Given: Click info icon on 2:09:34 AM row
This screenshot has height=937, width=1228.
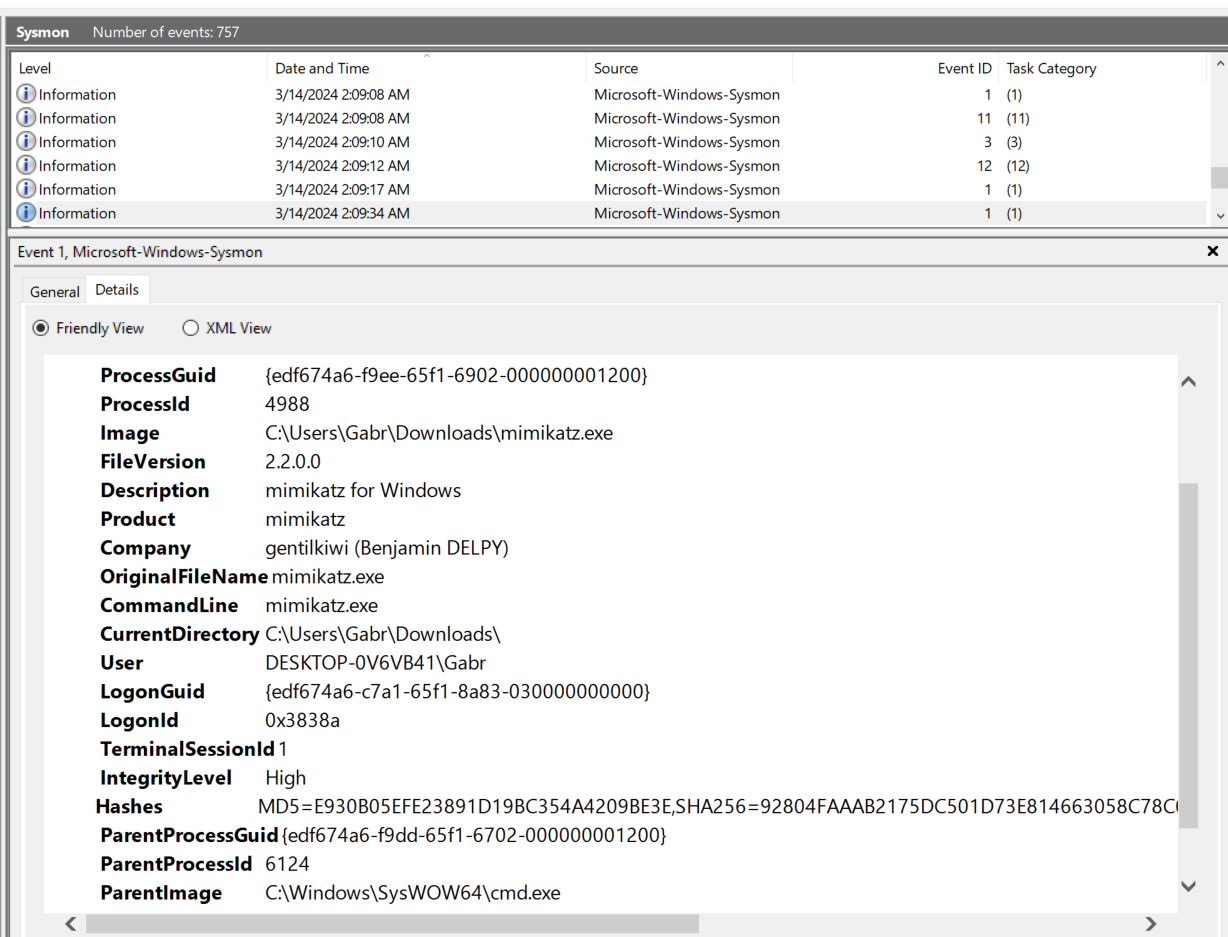Looking at the screenshot, I should [x=26, y=213].
